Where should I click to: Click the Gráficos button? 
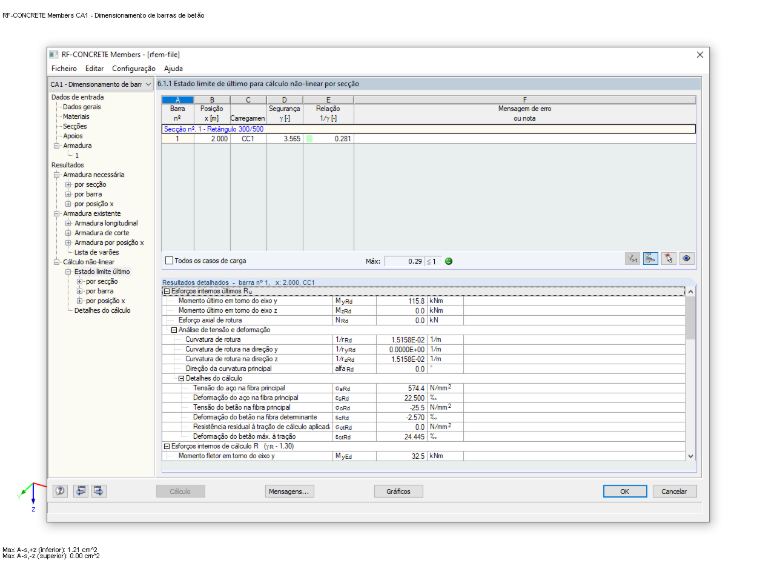click(398, 491)
